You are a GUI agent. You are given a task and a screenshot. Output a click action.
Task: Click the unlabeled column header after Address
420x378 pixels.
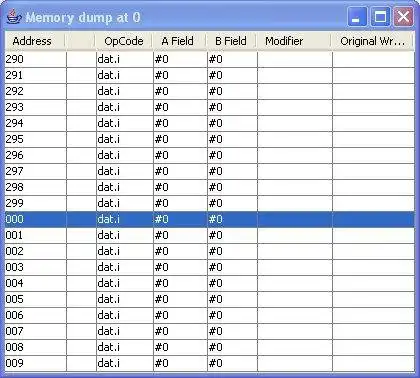(x=80, y=41)
